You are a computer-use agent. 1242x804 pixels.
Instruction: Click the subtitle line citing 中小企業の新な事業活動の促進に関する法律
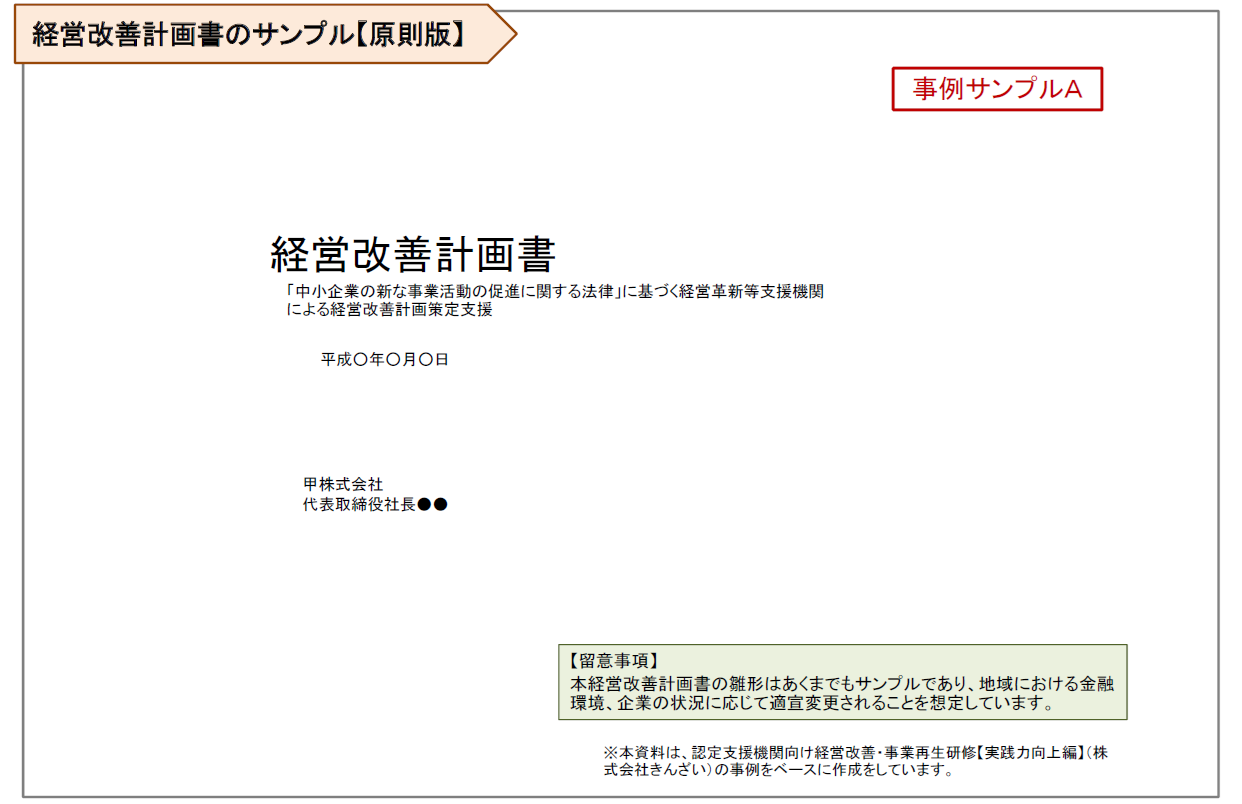[x=554, y=292]
